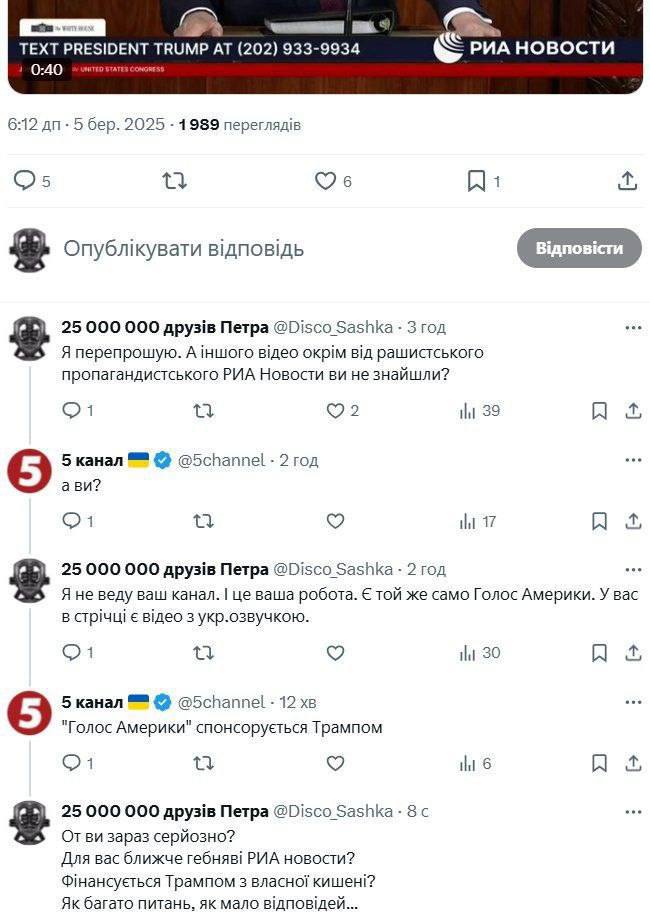
Task: Reply to 'Голос Америки спонсорується Трампом' comment
Action: pyautogui.click(x=71, y=764)
